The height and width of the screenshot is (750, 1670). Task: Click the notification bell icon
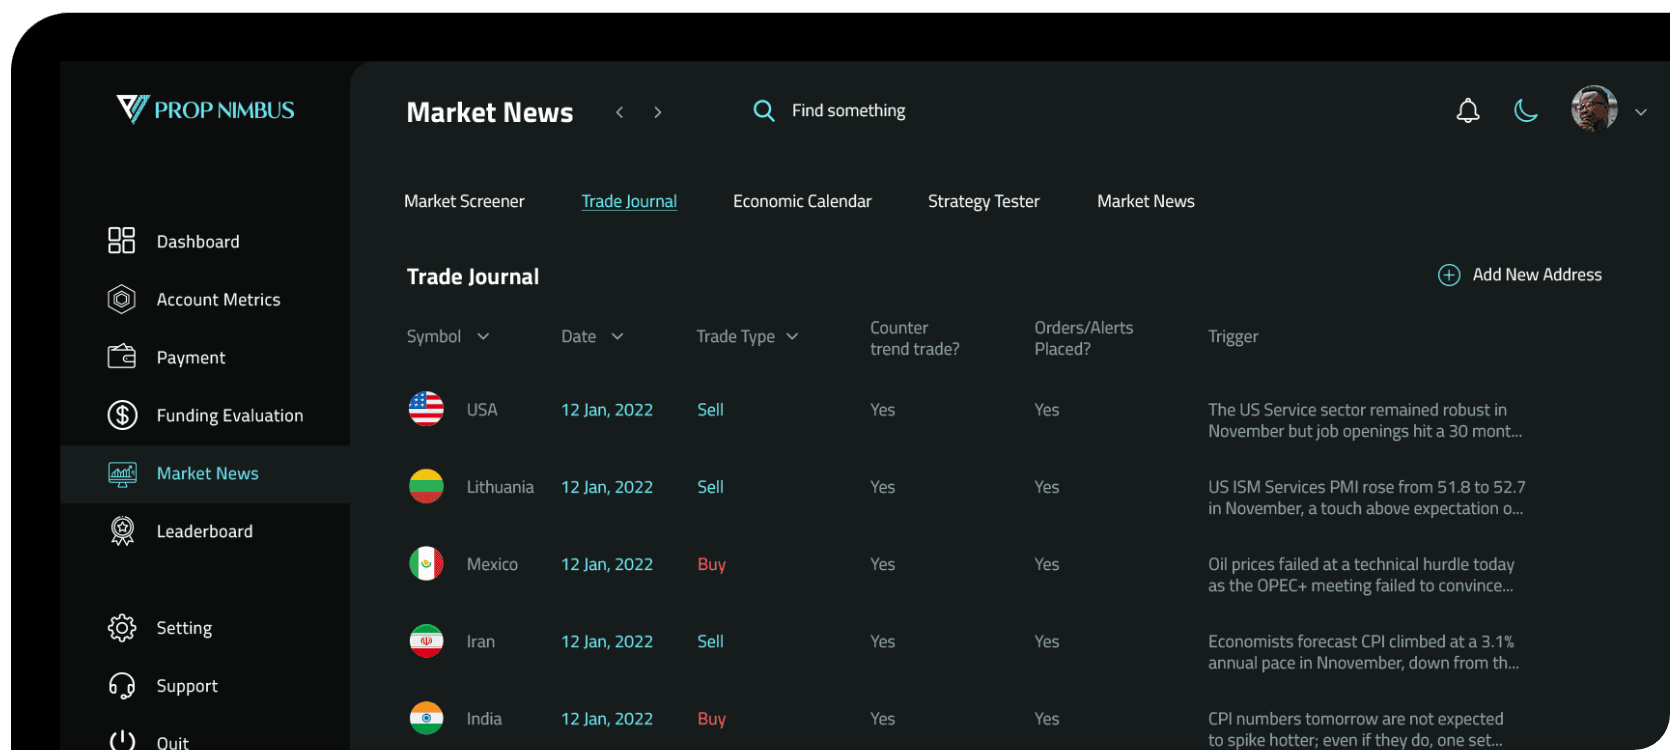(x=1467, y=111)
